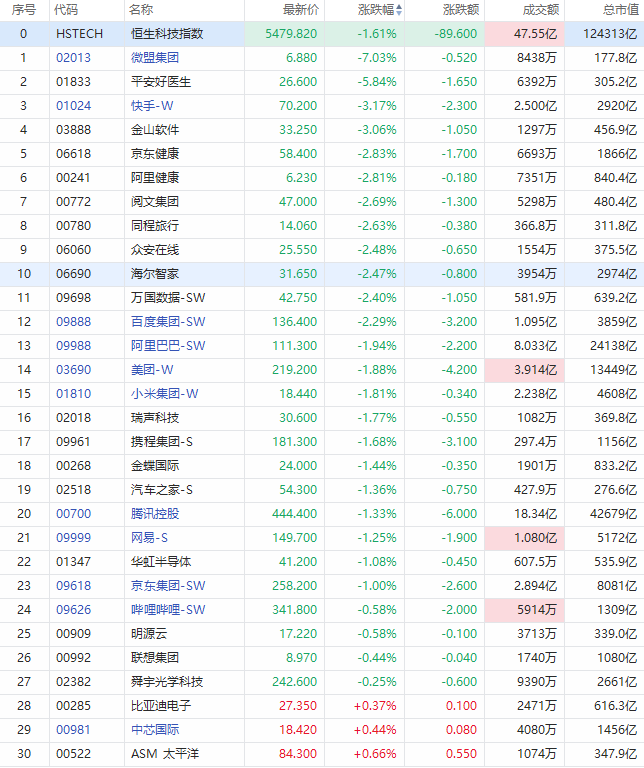The width and height of the screenshot is (644, 768).
Task: Click ASM 太平洋 price 84.300
Action: (x=298, y=754)
